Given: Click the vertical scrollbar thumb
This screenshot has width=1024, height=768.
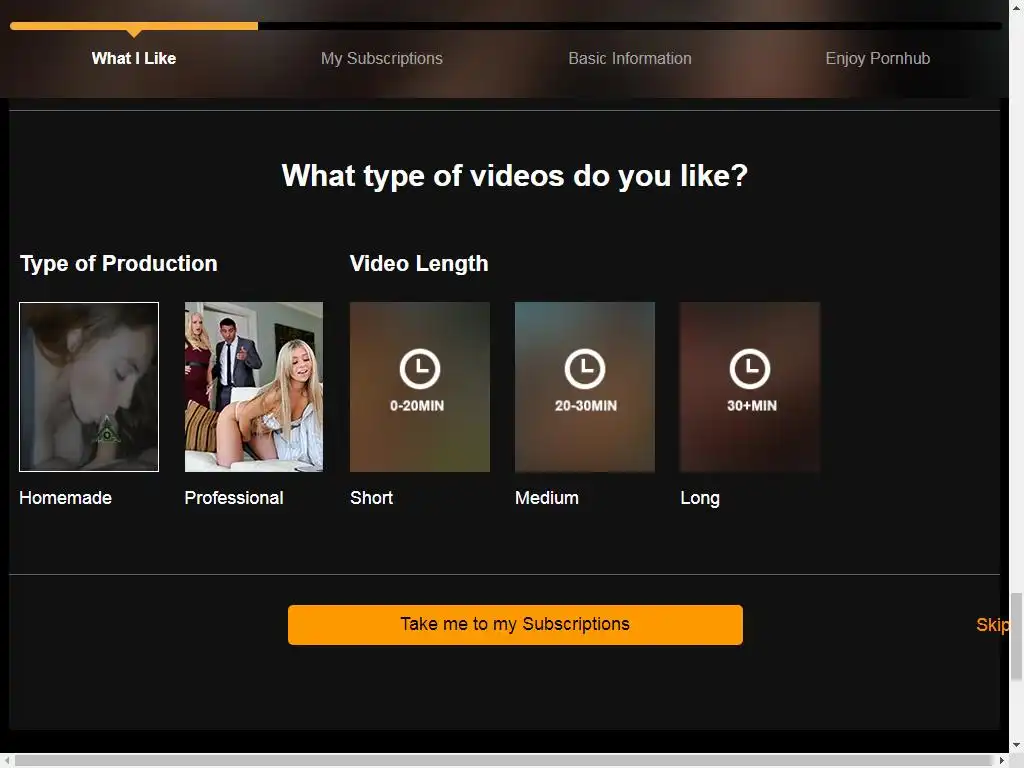Looking at the screenshot, I should tap(1016, 637).
